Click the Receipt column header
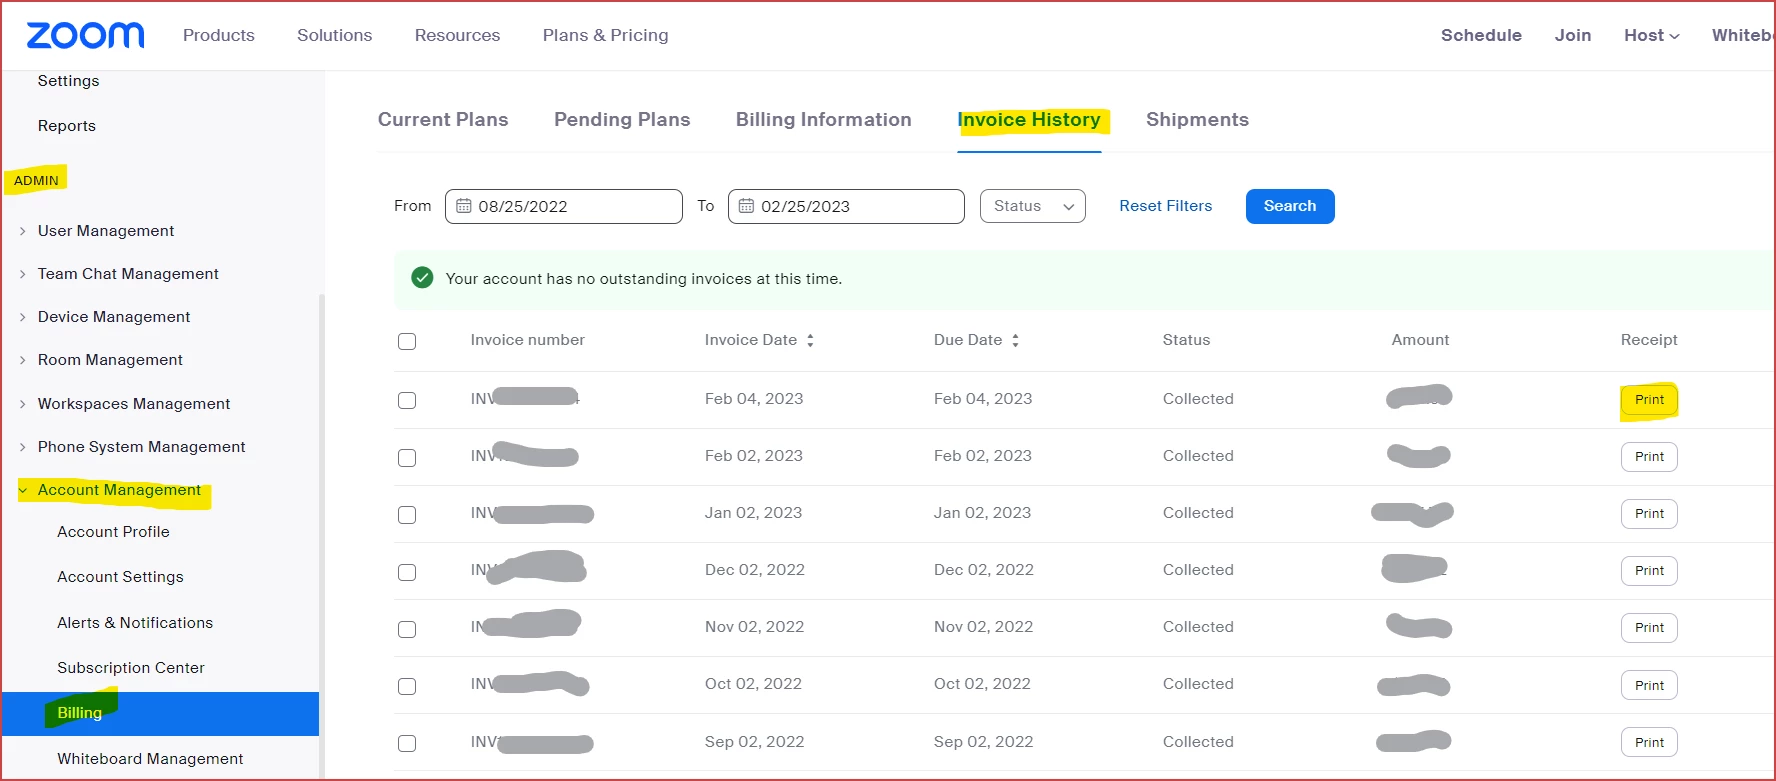 coord(1649,340)
